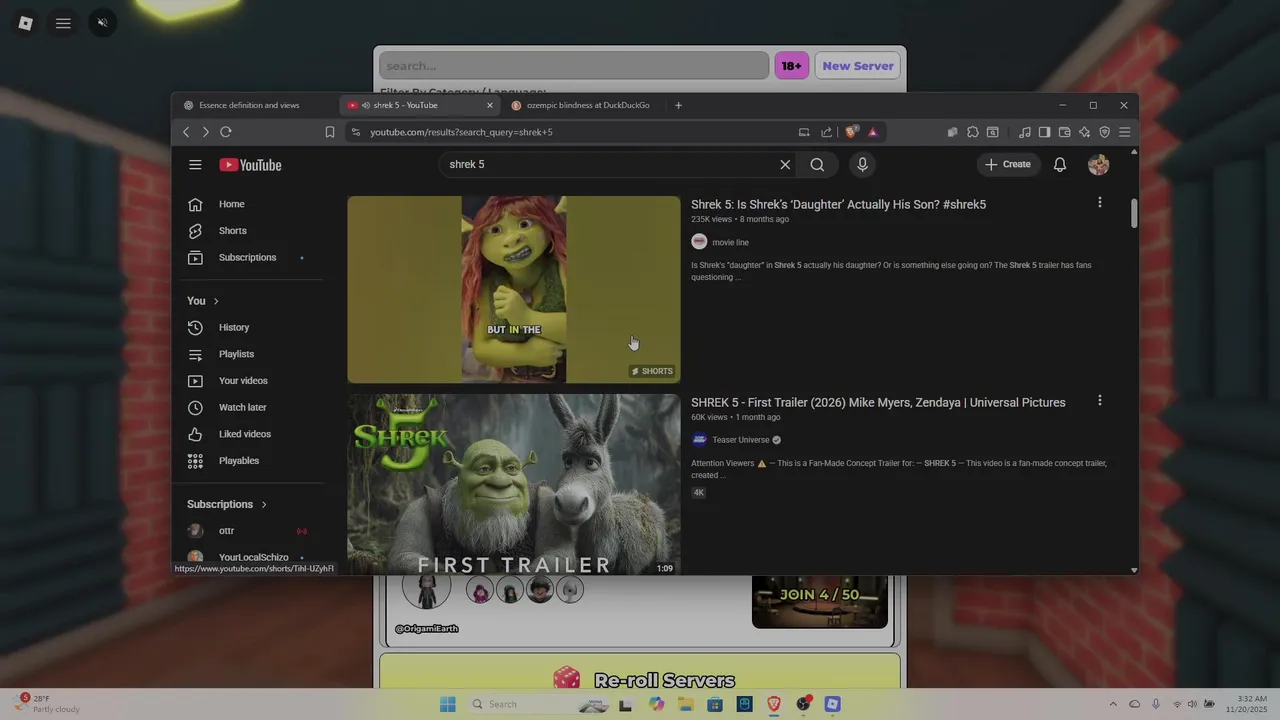The image size is (1280, 720).
Task: Click New Server in the Roblox window
Action: click(x=858, y=66)
